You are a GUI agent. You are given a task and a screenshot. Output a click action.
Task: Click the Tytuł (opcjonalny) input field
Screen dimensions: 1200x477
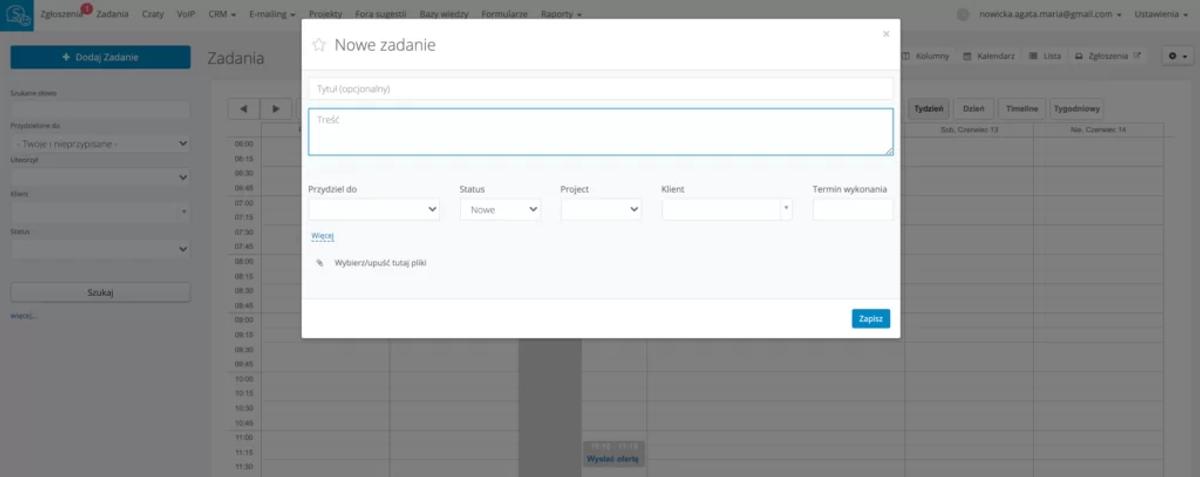[601, 89]
